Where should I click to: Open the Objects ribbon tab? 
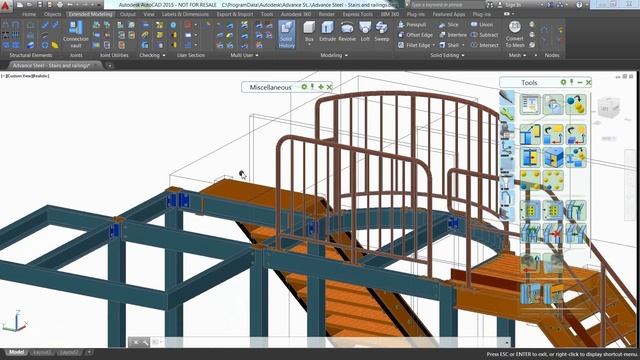coord(52,14)
